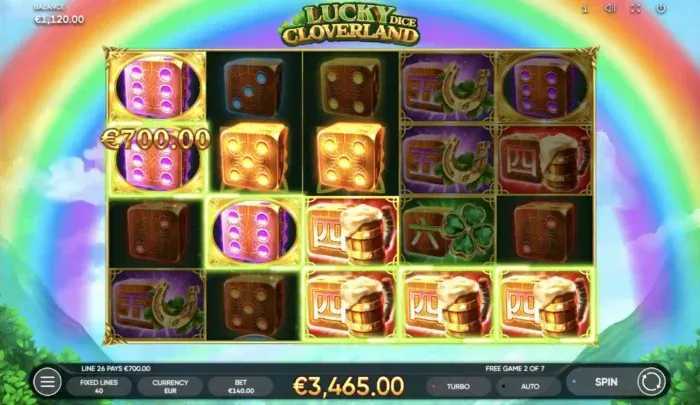Click the bottom-left horseshoe symbol tile
The height and width of the screenshot is (405, 700).
pos(157,305)
